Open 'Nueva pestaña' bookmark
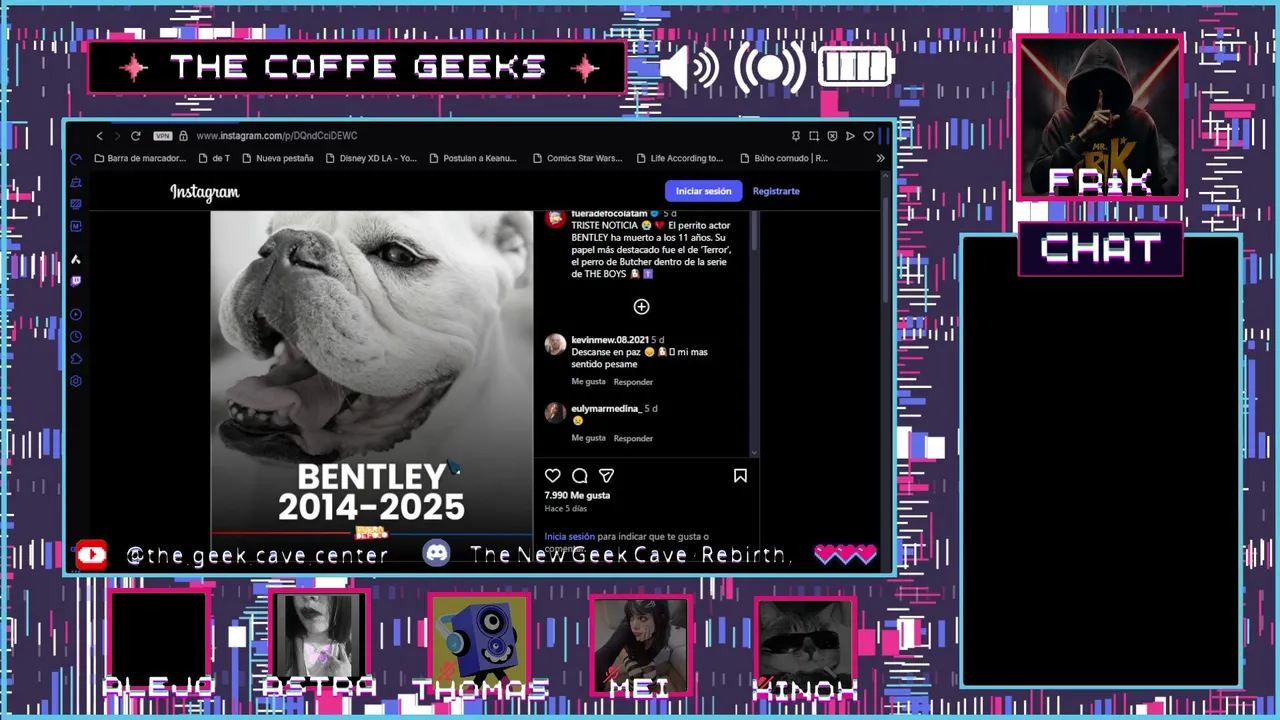This screenshot has width=1280, height=720. [278, 158]
